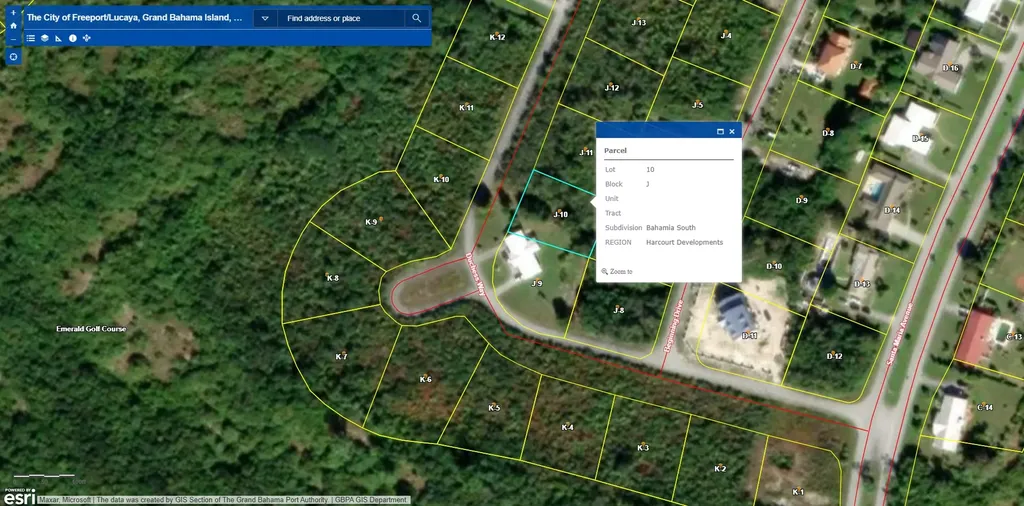Open the map layers panel
The height and width of the screenshot is (506, 1024).
(45, 38)
